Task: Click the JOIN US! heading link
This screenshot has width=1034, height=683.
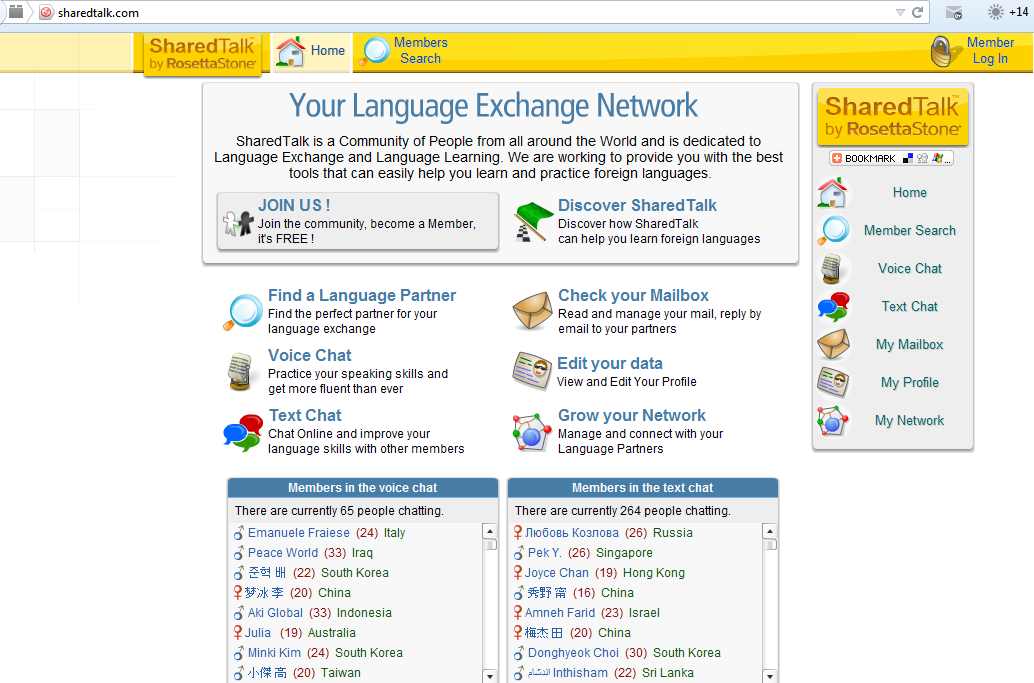Action: 294,205
